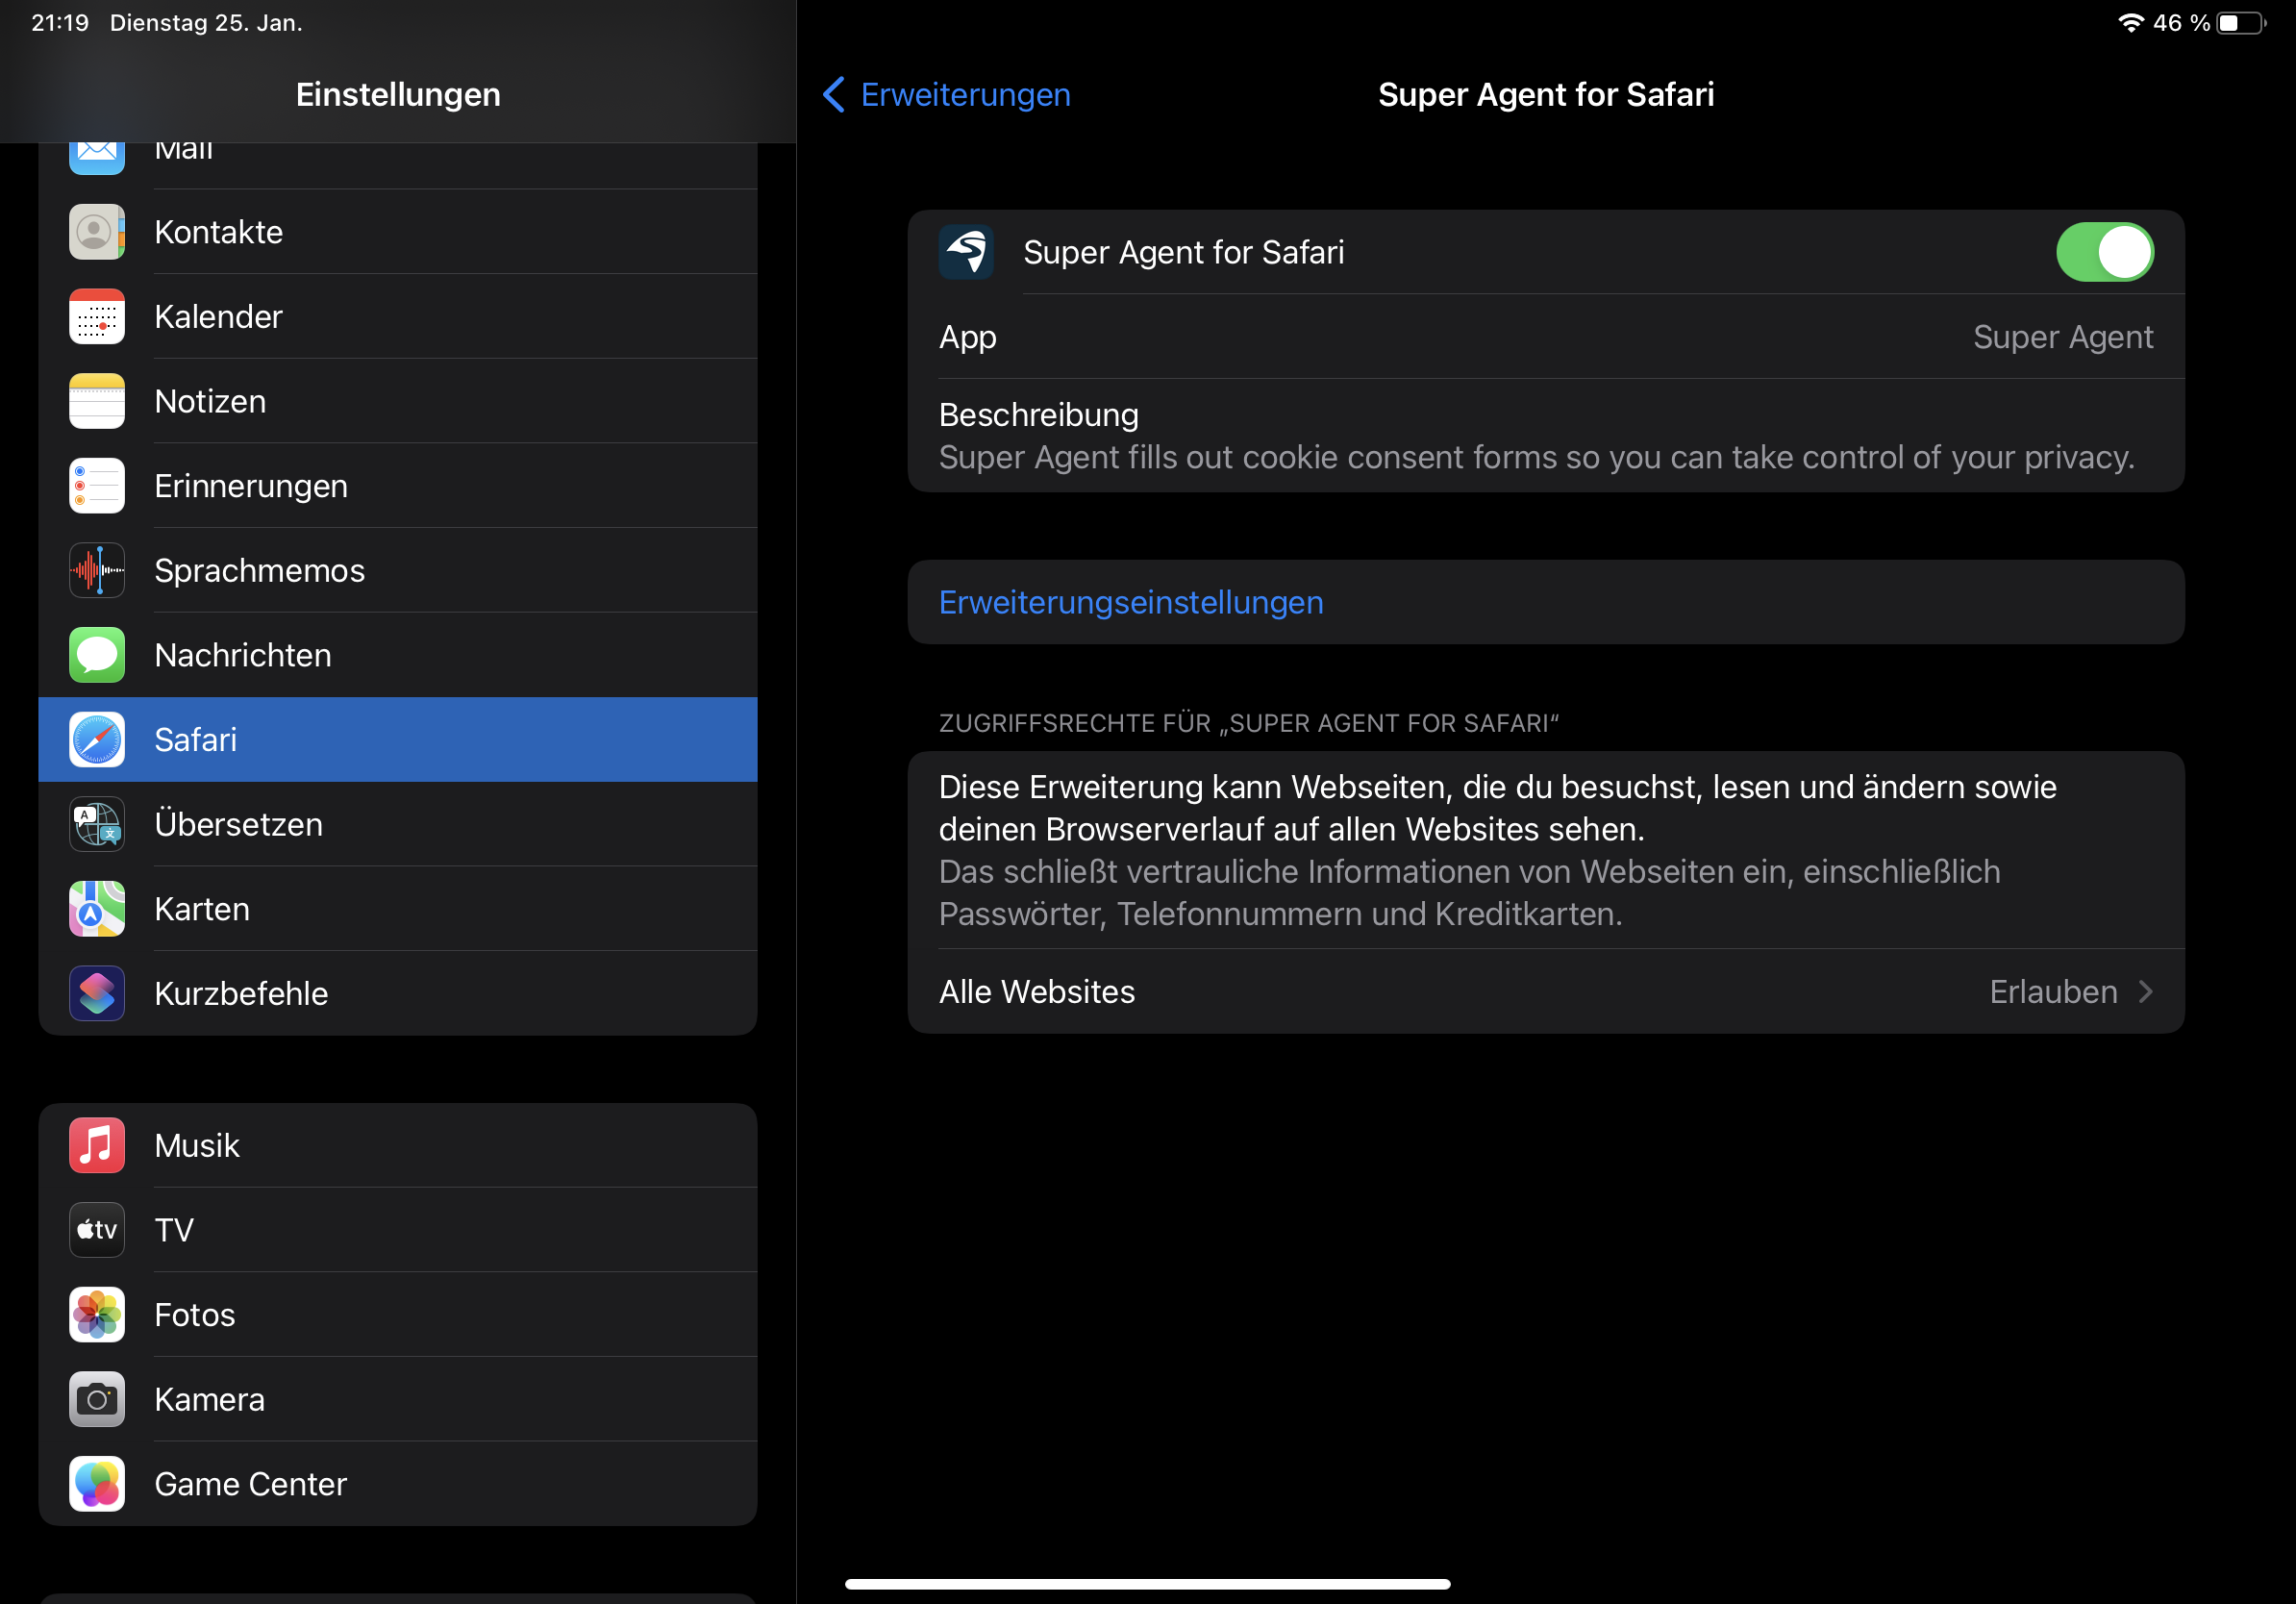Tap the Karten maps icon

(x=97, y=909)
